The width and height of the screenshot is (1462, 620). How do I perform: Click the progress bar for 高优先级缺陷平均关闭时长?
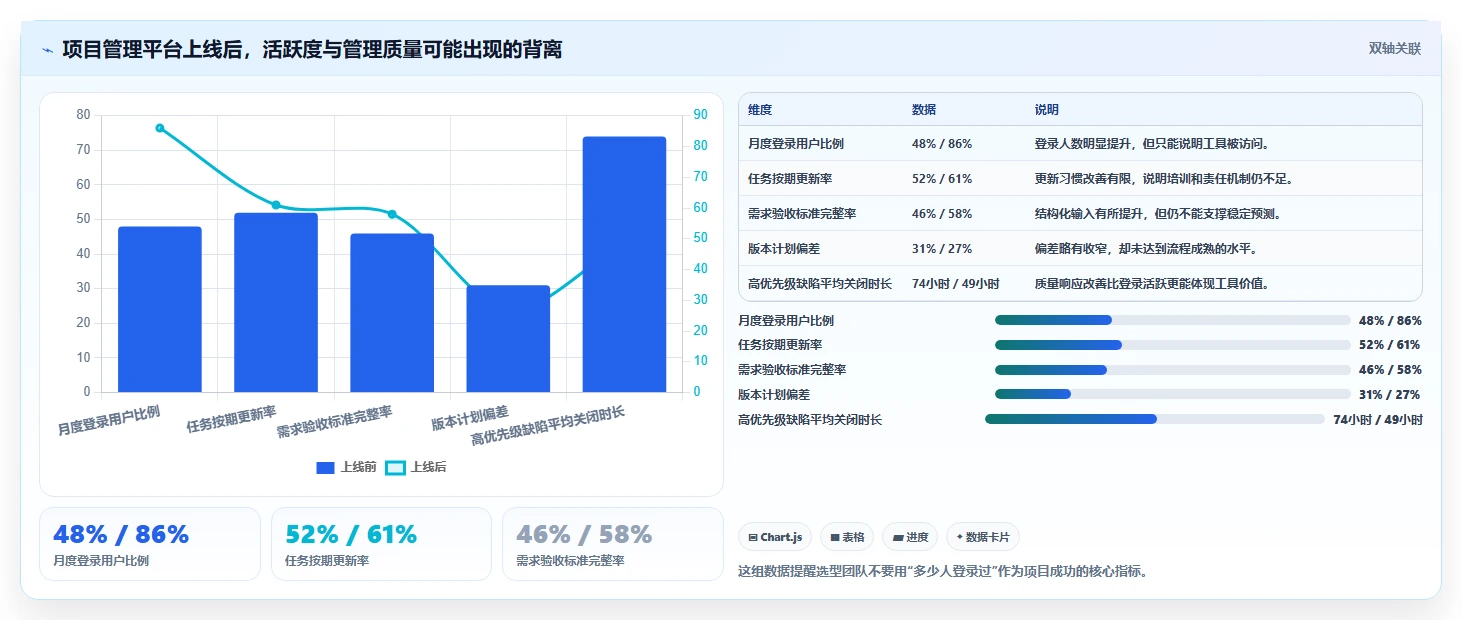point(1155,419)
